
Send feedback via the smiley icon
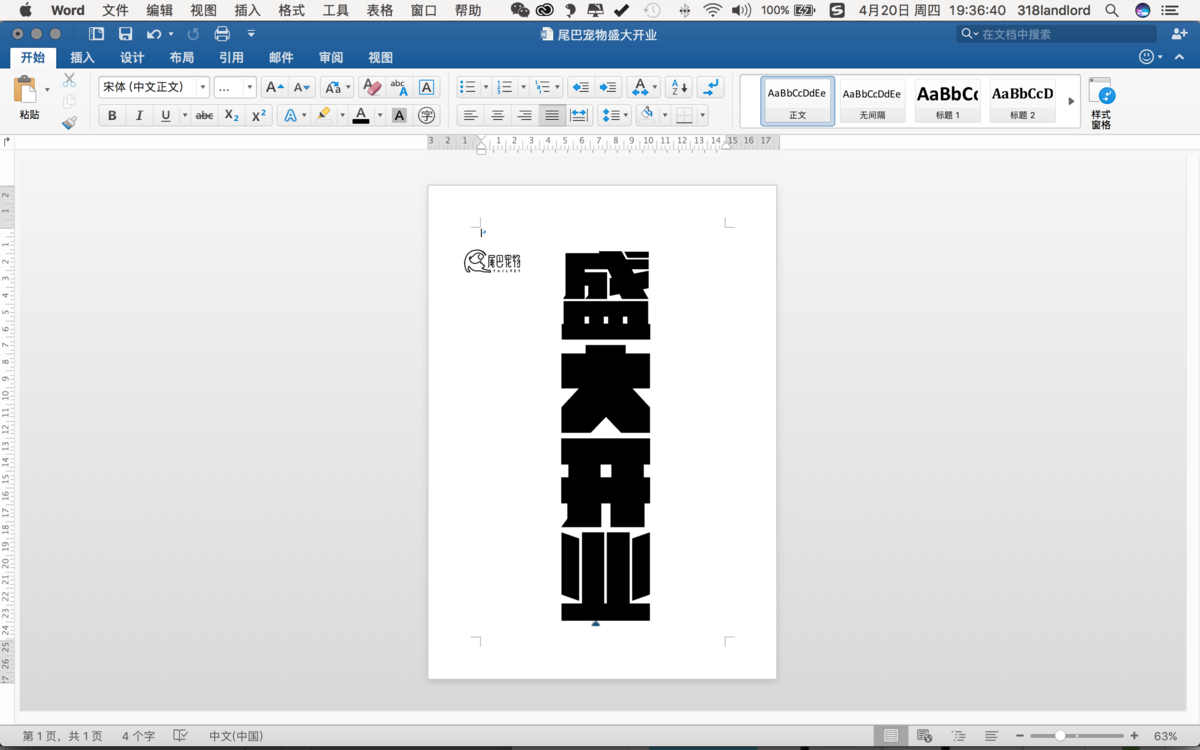(x=1146, y=57)
